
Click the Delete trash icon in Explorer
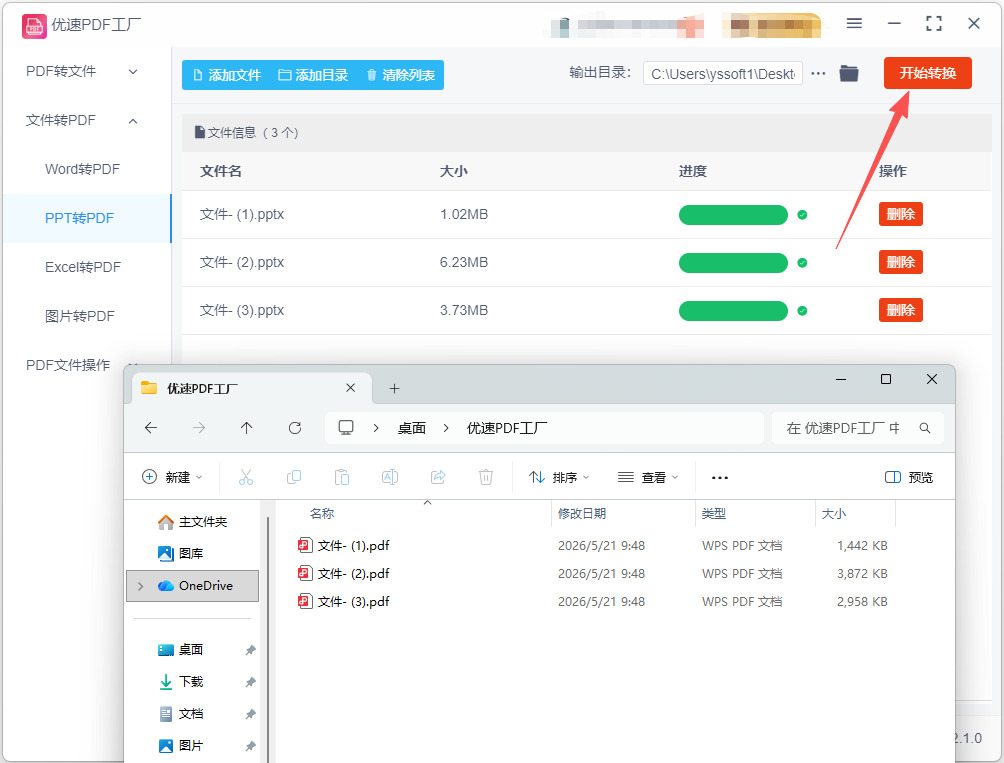tap(486, 478)
